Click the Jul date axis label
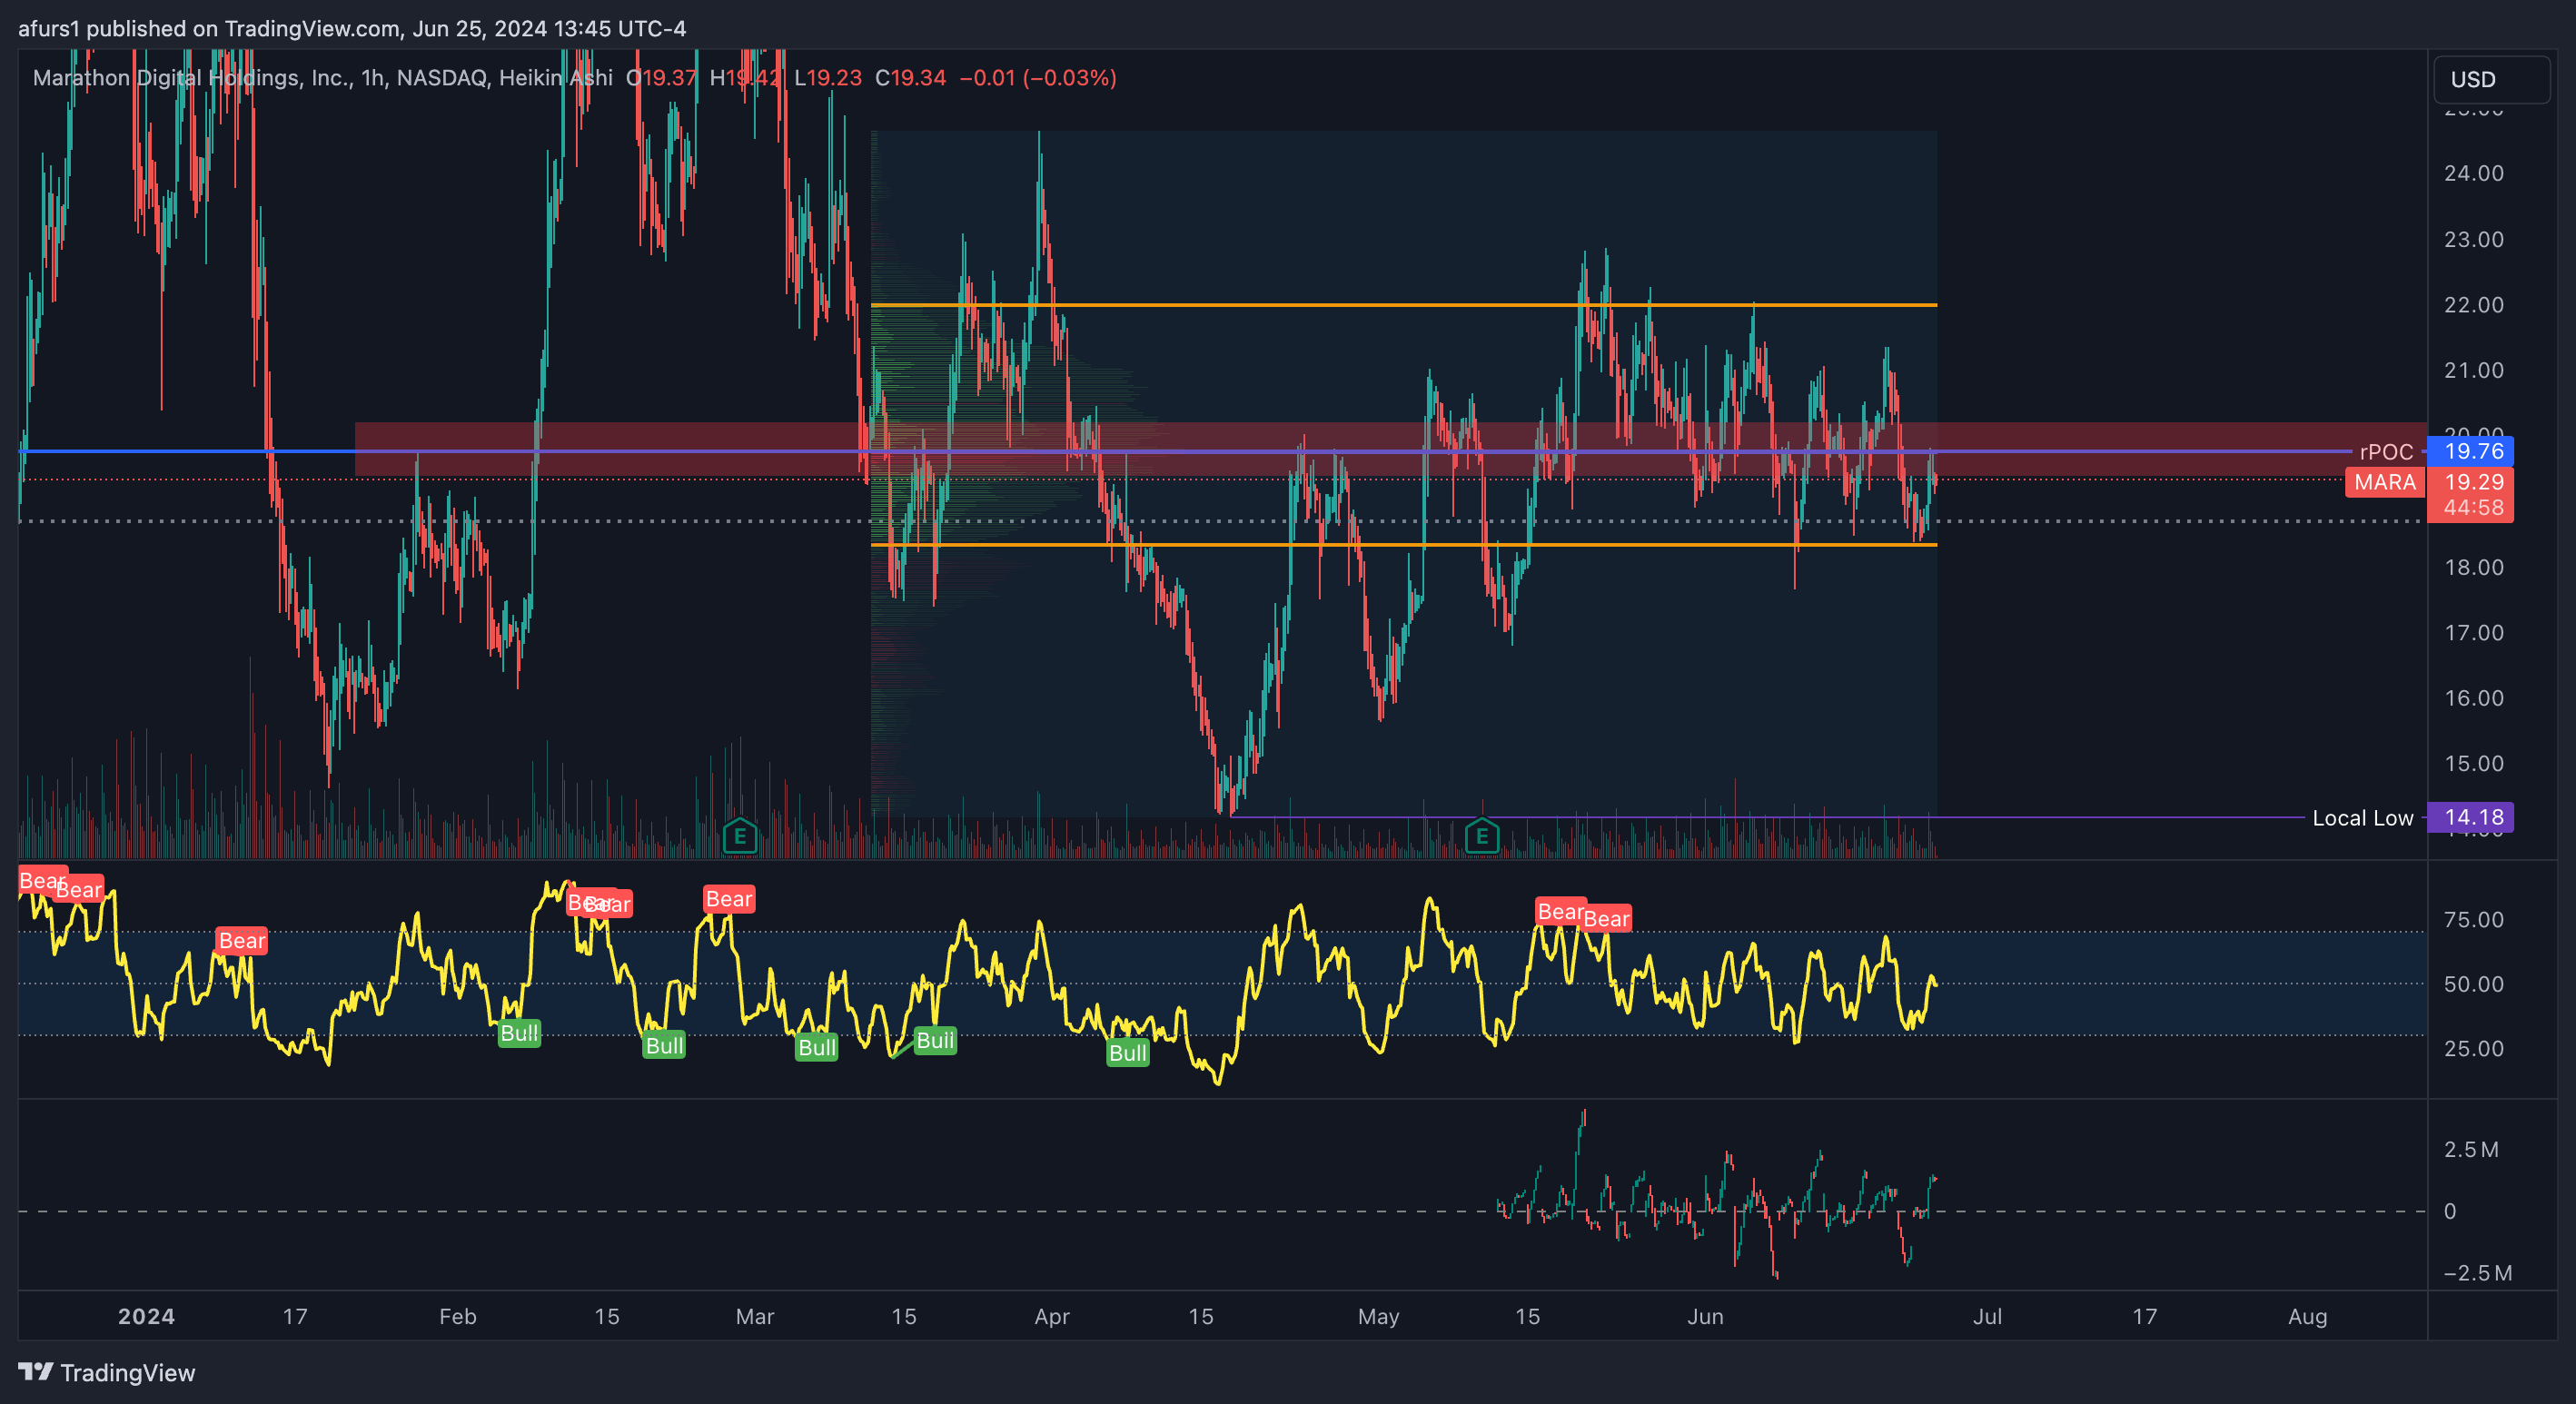Viewport: 2576px width, 1404px height. click(1987, 1316)
